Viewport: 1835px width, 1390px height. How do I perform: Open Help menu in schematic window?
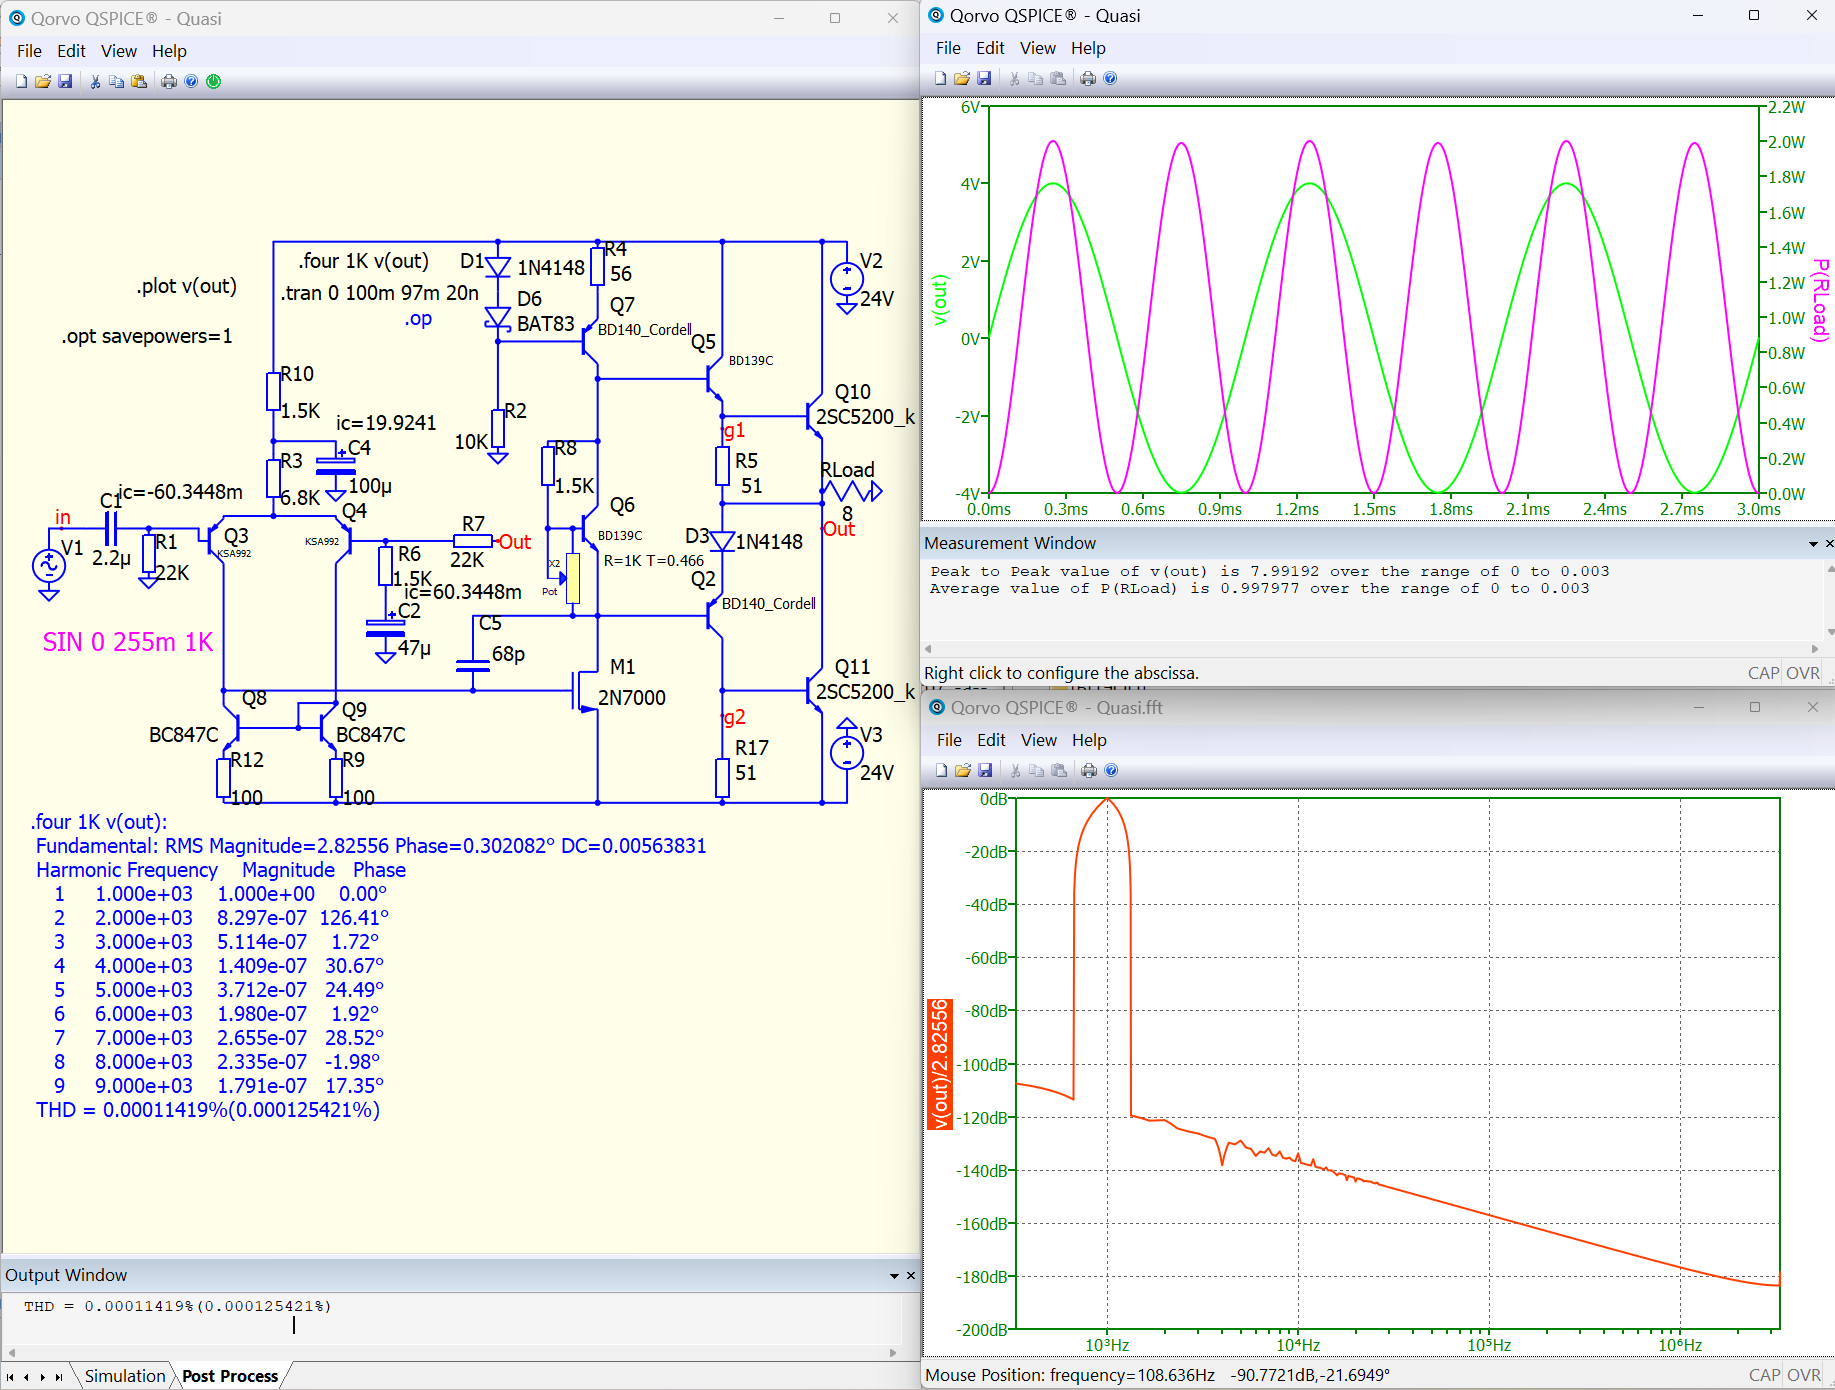[169, 51]
